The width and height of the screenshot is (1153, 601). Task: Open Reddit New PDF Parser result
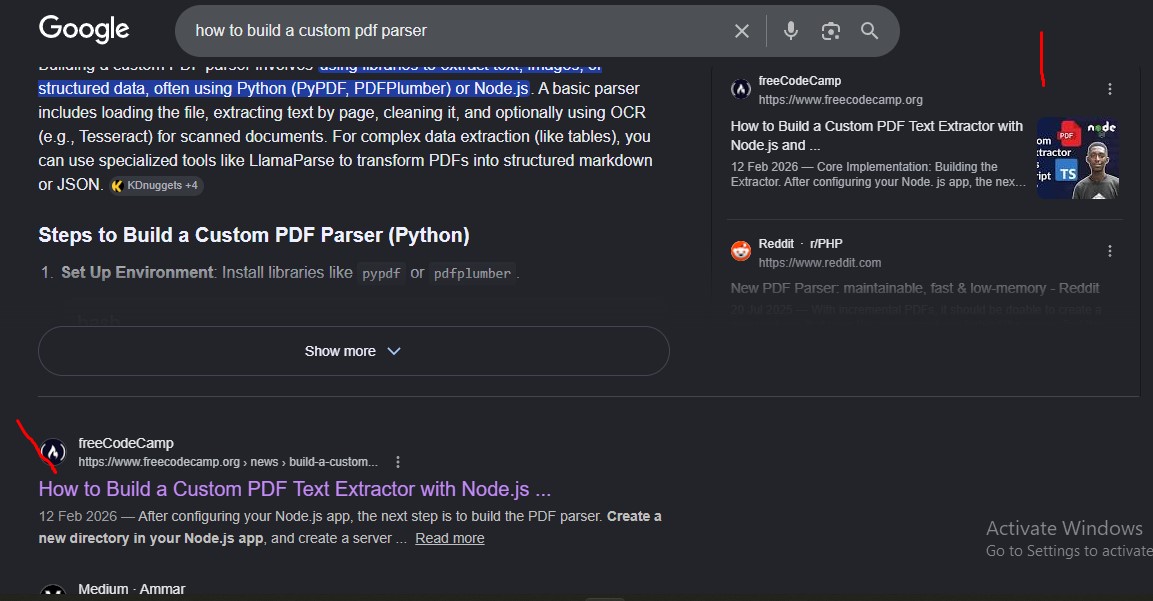915,288
